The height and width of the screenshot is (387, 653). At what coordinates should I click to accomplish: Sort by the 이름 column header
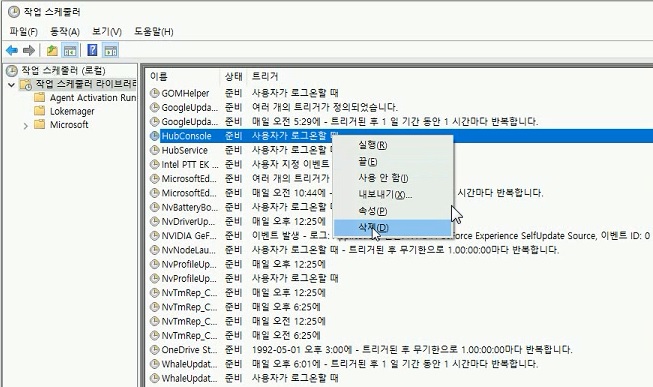click(x=184, y=76)
